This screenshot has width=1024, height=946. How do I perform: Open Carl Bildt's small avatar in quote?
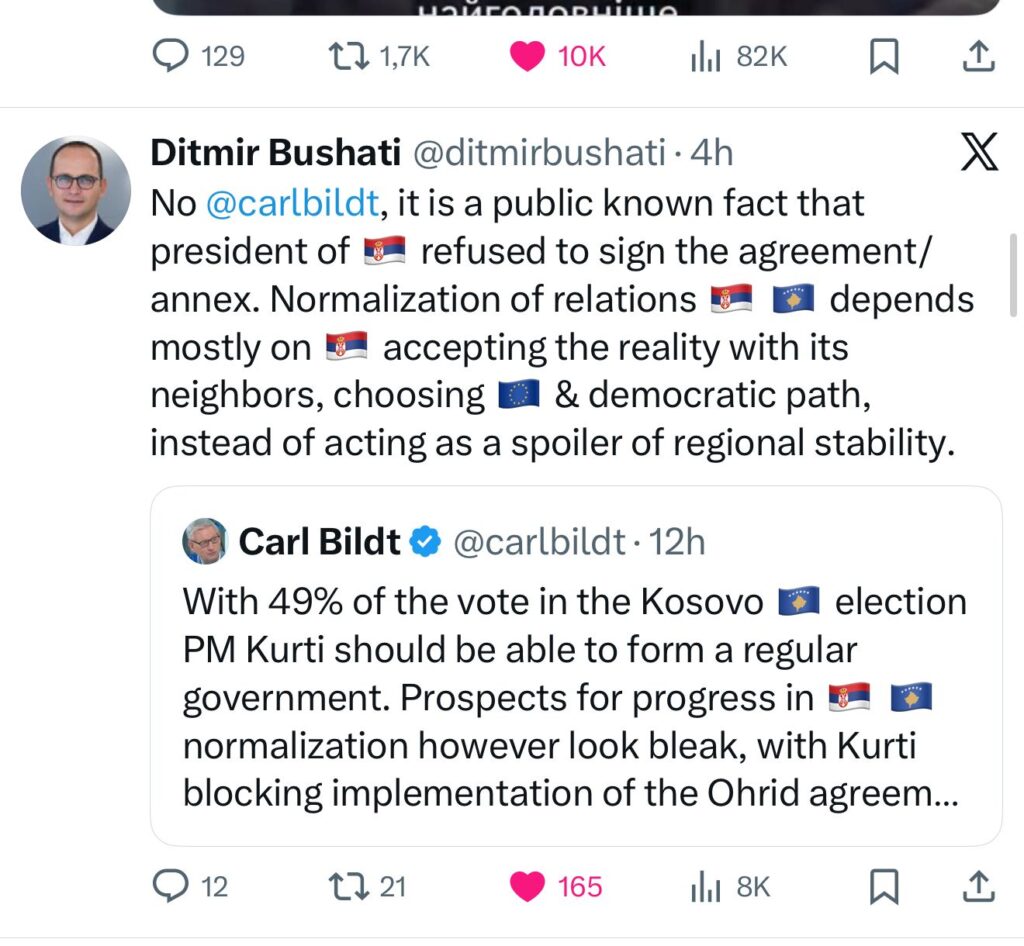(205, 542)
